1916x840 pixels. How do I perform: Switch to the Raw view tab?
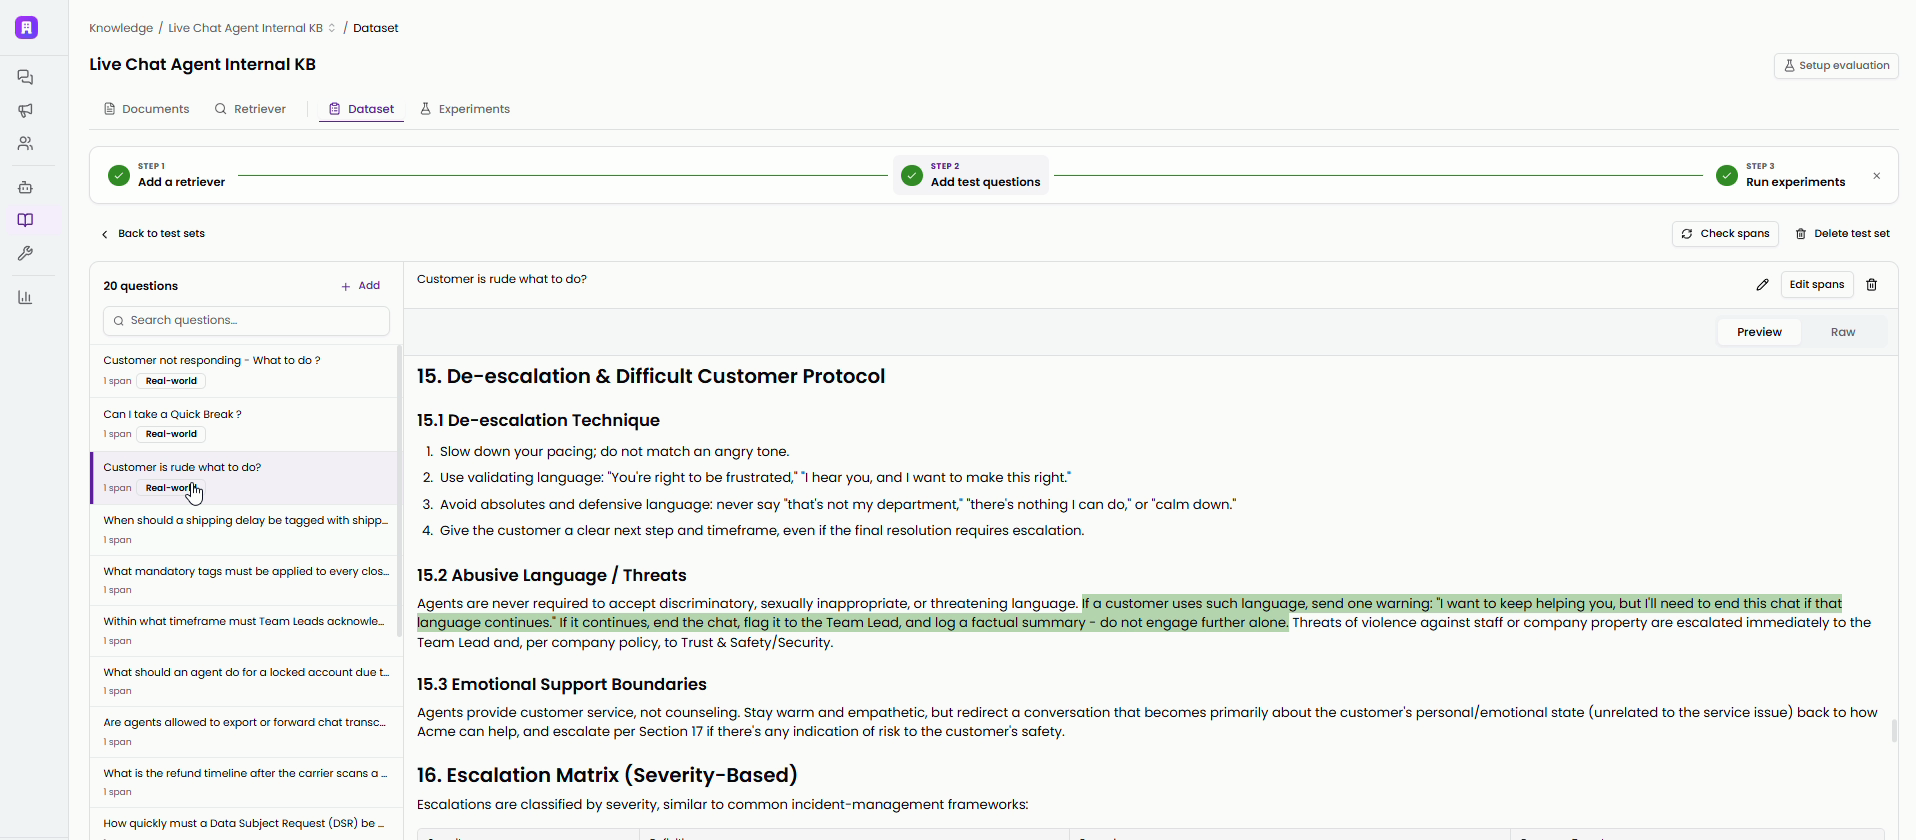(x=1843, y=332)
